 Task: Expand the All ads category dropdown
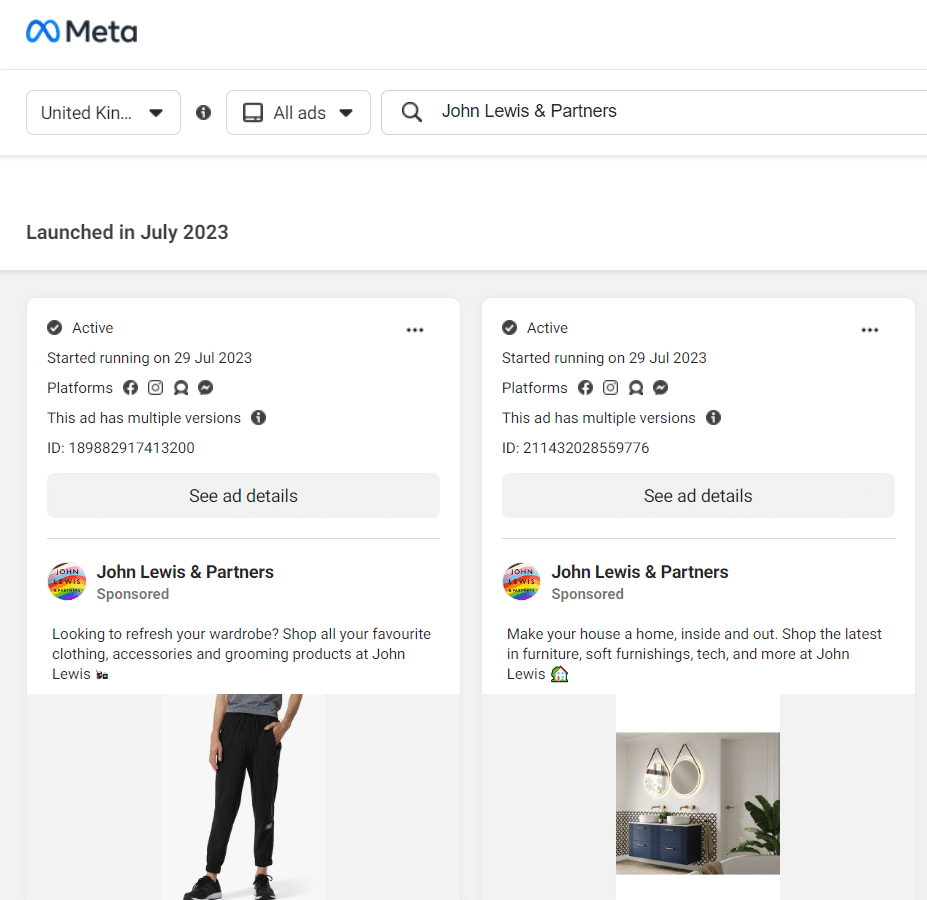[298, 113]
